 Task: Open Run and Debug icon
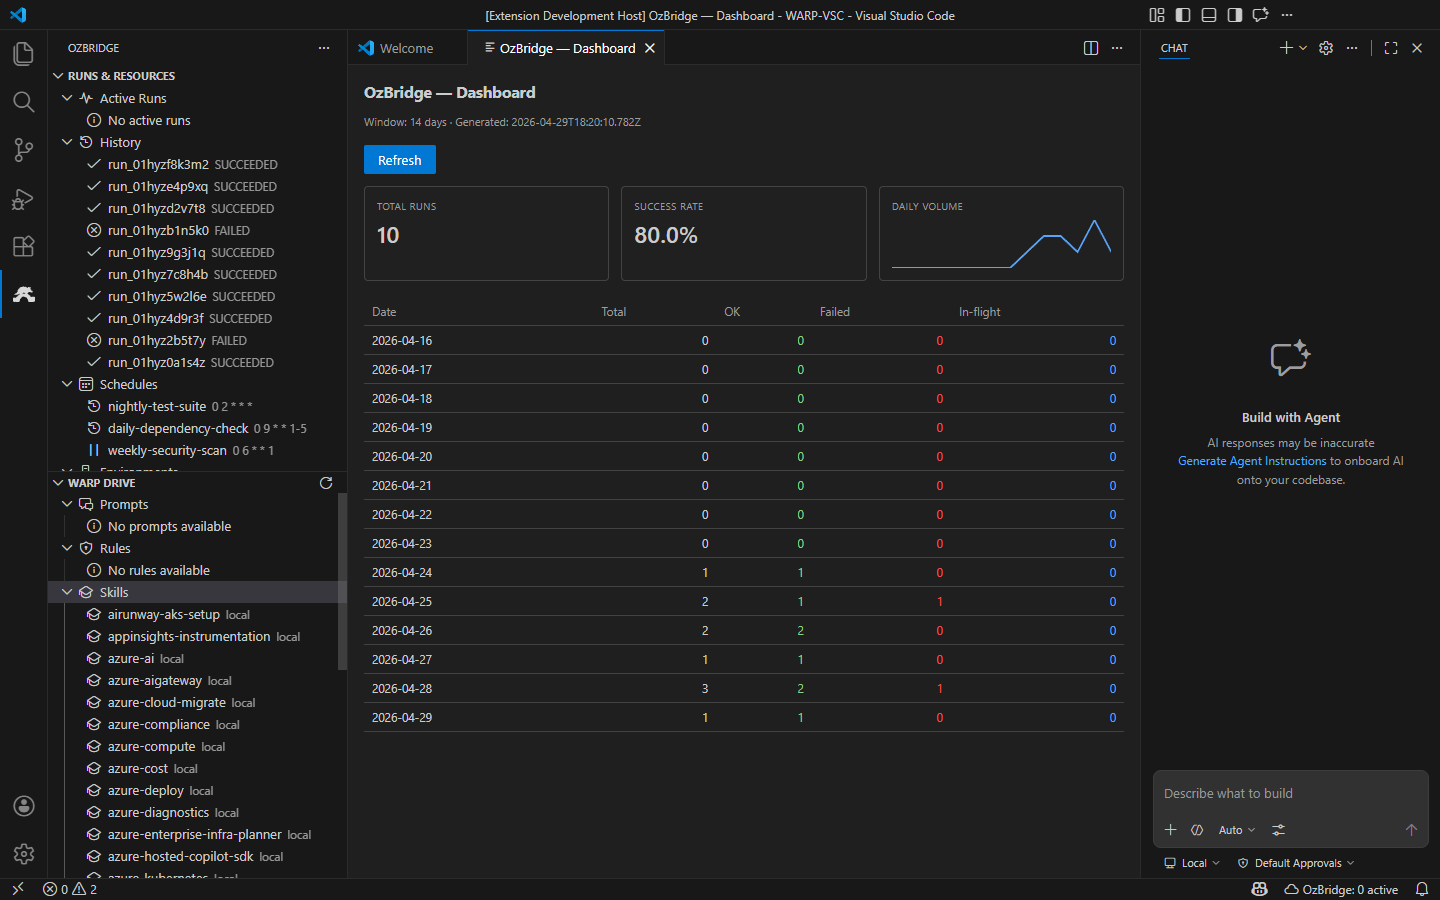(23, 198)
